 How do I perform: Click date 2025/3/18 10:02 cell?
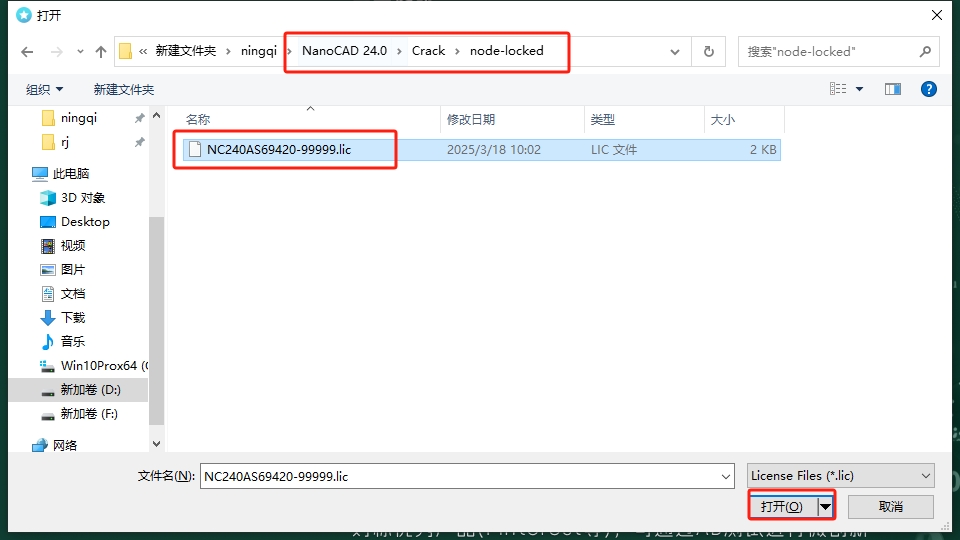[493, 149]
